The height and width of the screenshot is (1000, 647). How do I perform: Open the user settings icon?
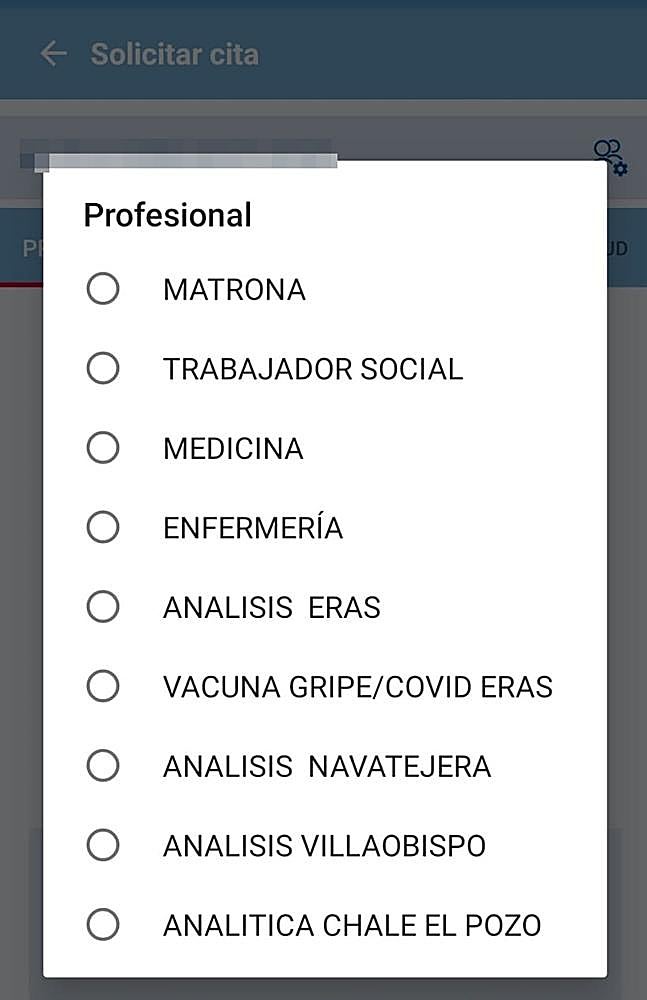click(x=610, y=157)
